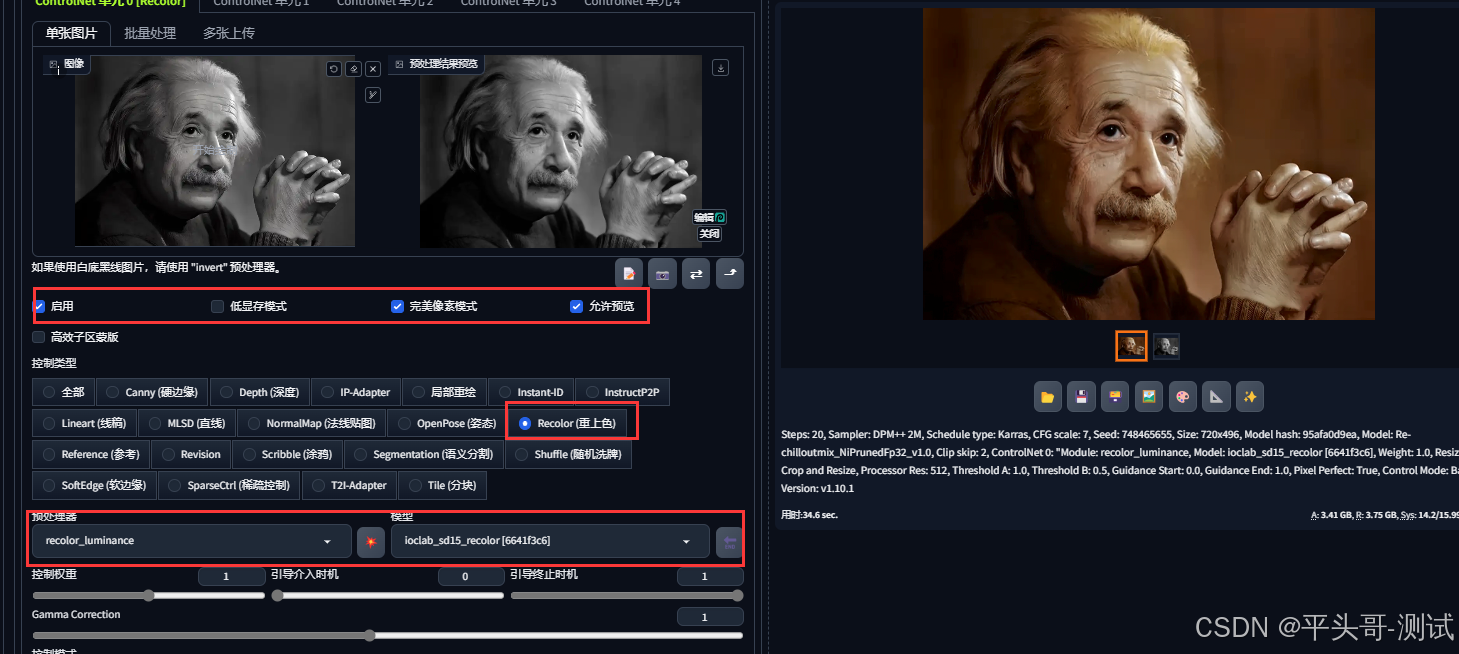The height and width of the screenshot is (654, 1459).
Task: Select the Lineart (线稿) control type
Action: pyautogui.click(x=84, y=423)
